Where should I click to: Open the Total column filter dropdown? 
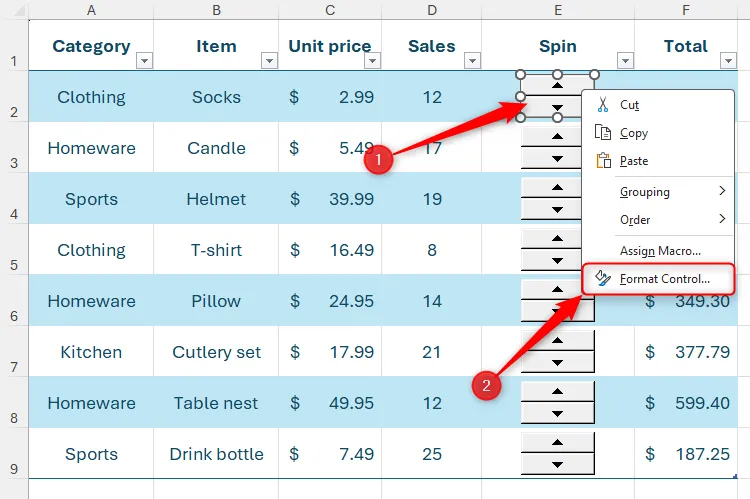coord(728,61)
